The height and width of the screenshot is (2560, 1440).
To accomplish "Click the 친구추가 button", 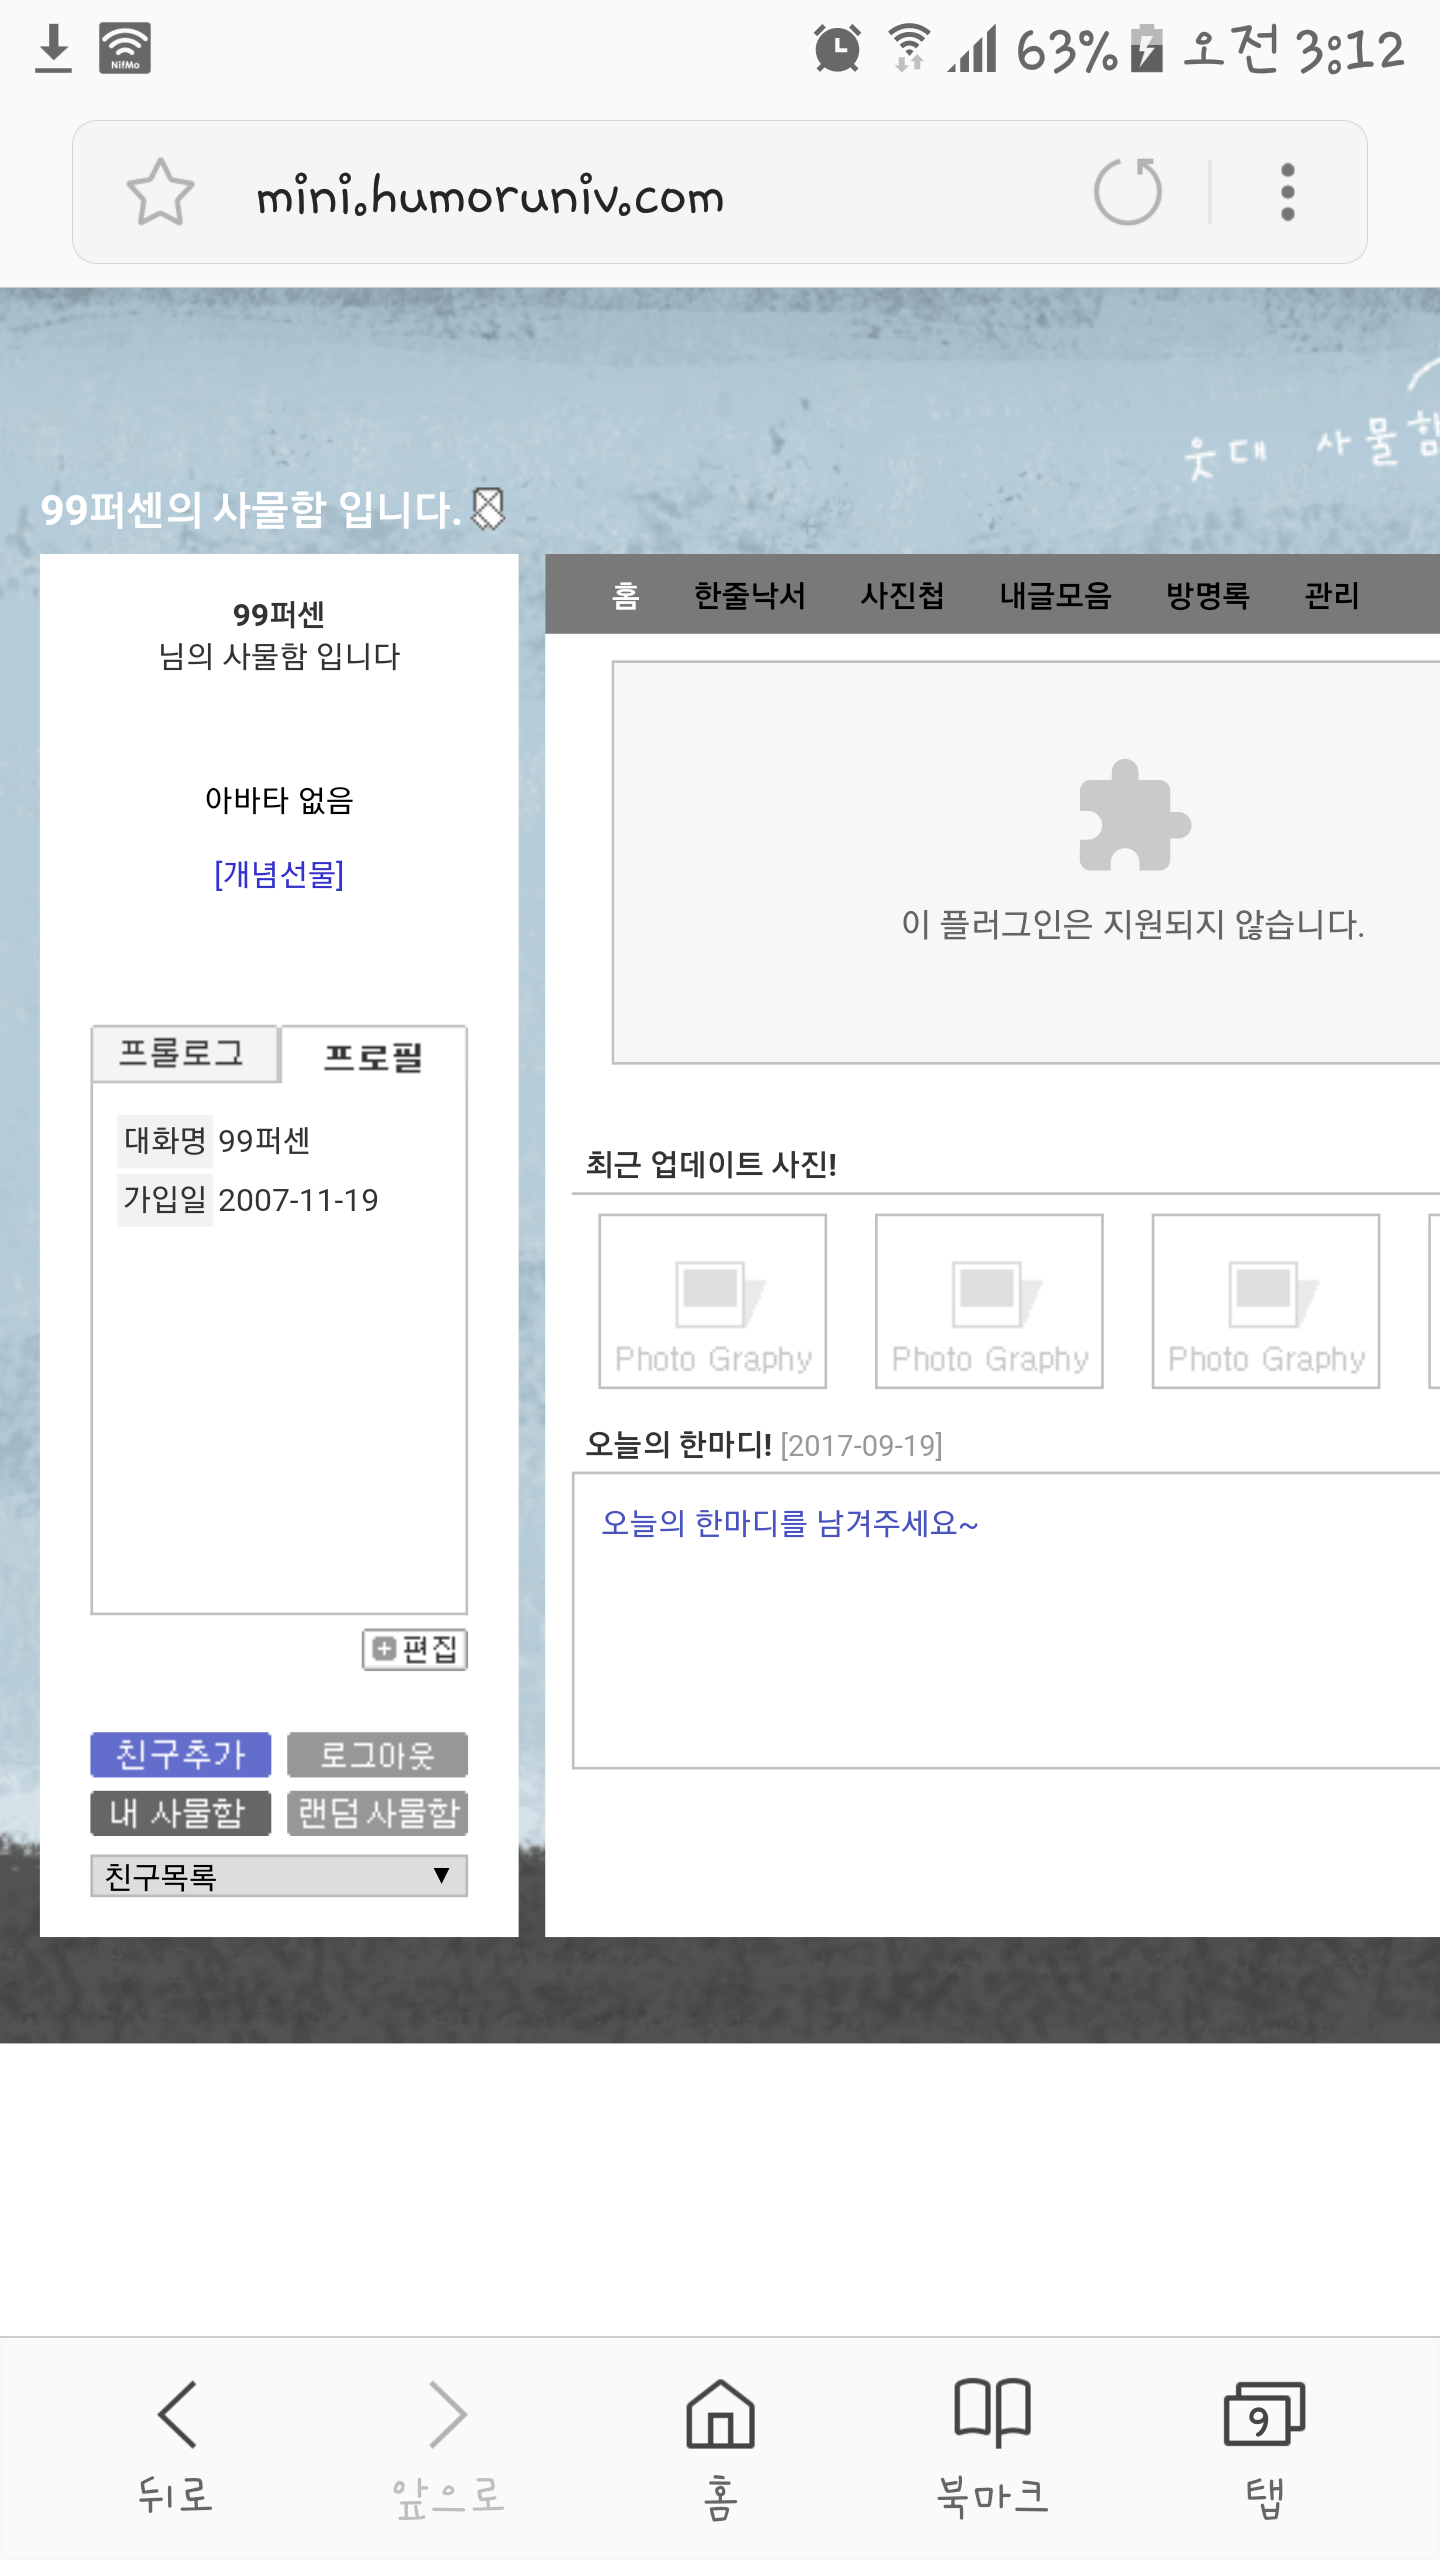I will [181, 1754].
